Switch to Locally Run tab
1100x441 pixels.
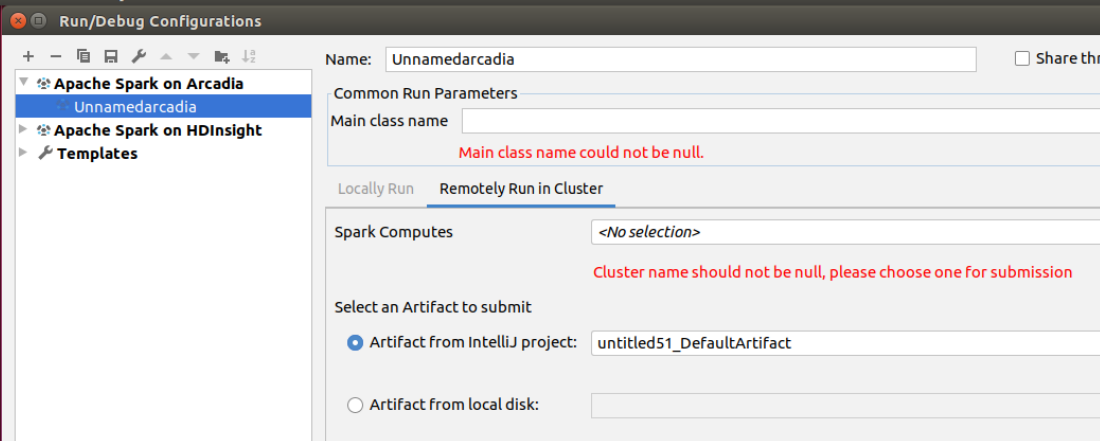click(376, 189)
